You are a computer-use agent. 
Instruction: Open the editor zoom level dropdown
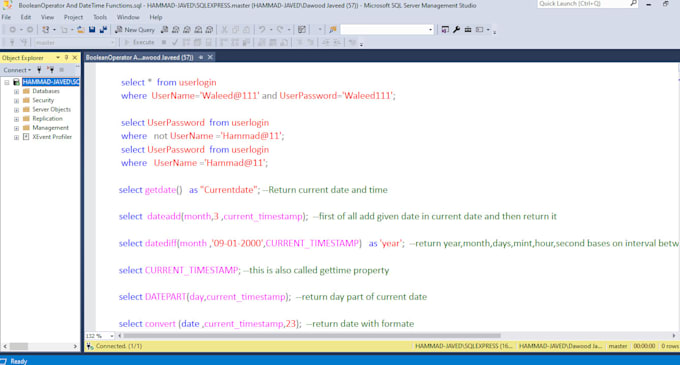[111, 336]
